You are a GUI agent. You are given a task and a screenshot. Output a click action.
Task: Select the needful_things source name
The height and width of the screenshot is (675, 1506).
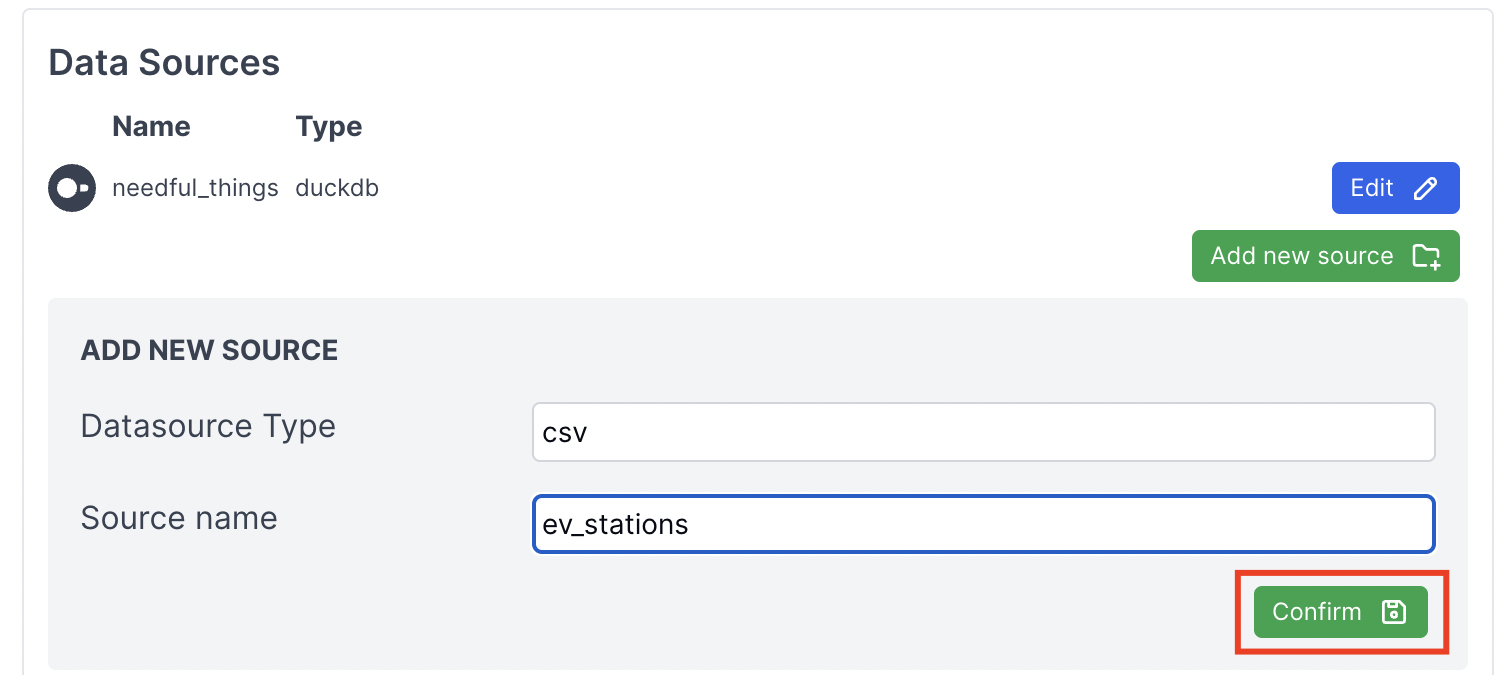pos(195,188)
